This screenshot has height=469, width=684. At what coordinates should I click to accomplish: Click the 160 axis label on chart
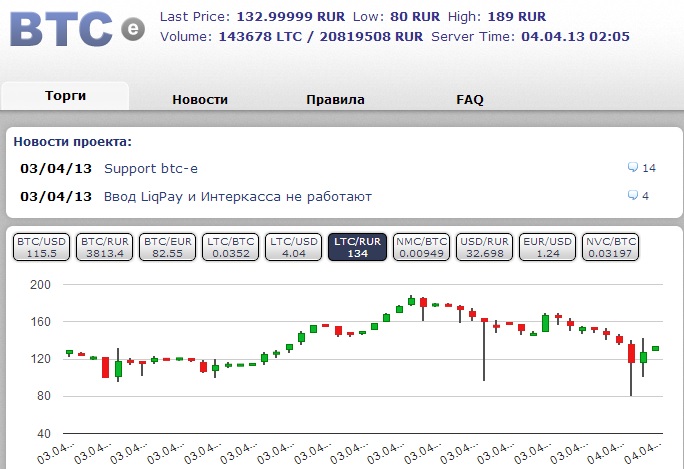40,322
